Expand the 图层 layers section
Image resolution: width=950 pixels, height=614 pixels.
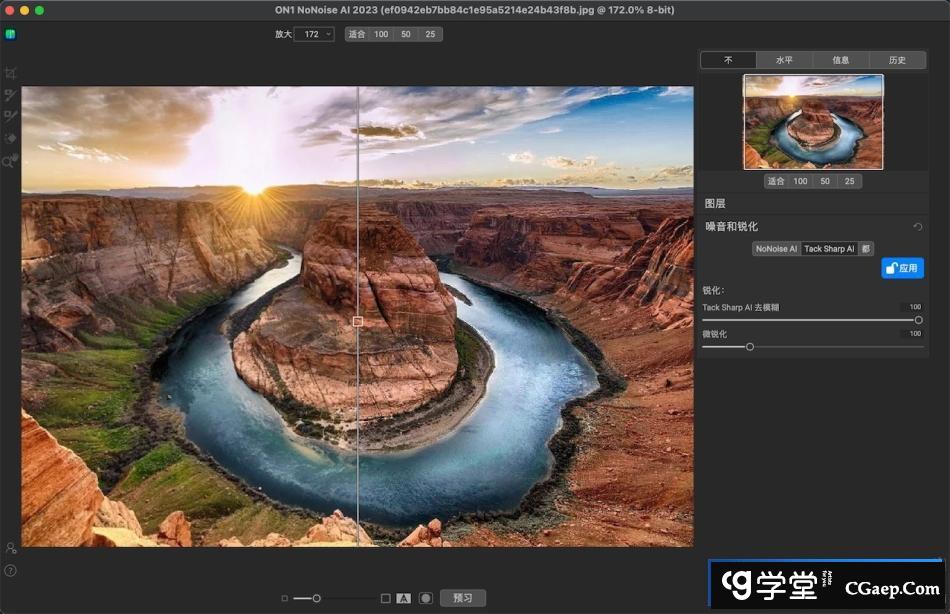click(715, 203)
